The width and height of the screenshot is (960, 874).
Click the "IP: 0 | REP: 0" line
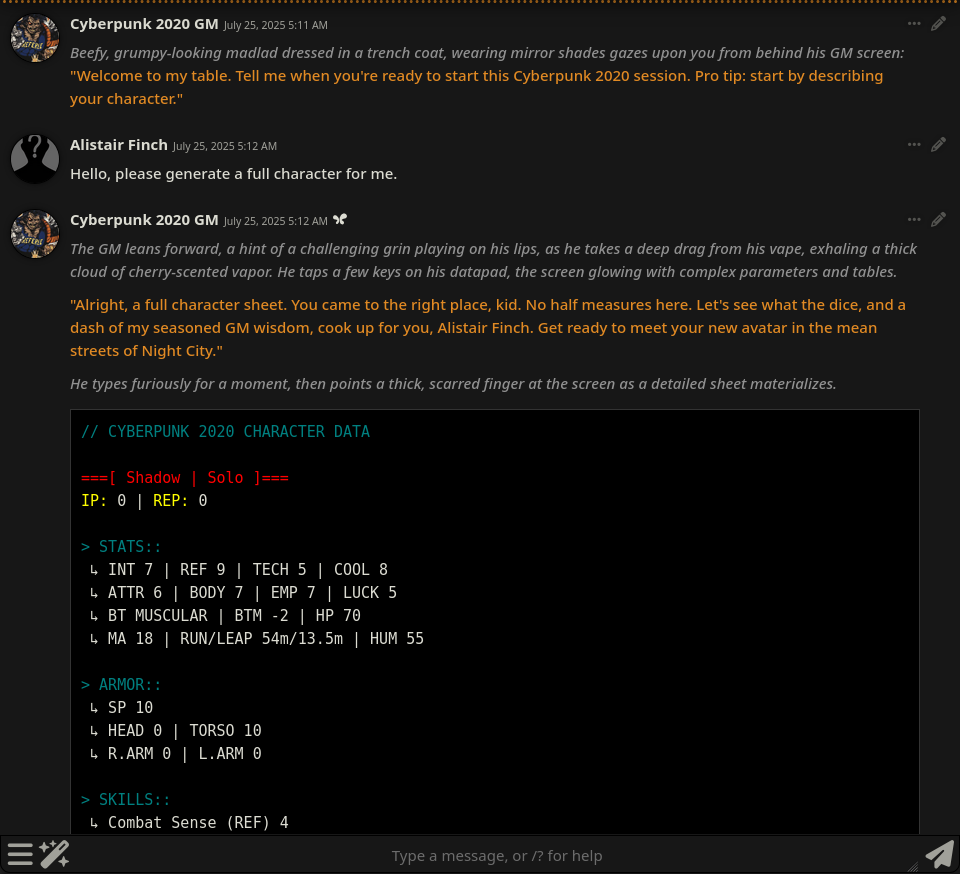(144, 501)
